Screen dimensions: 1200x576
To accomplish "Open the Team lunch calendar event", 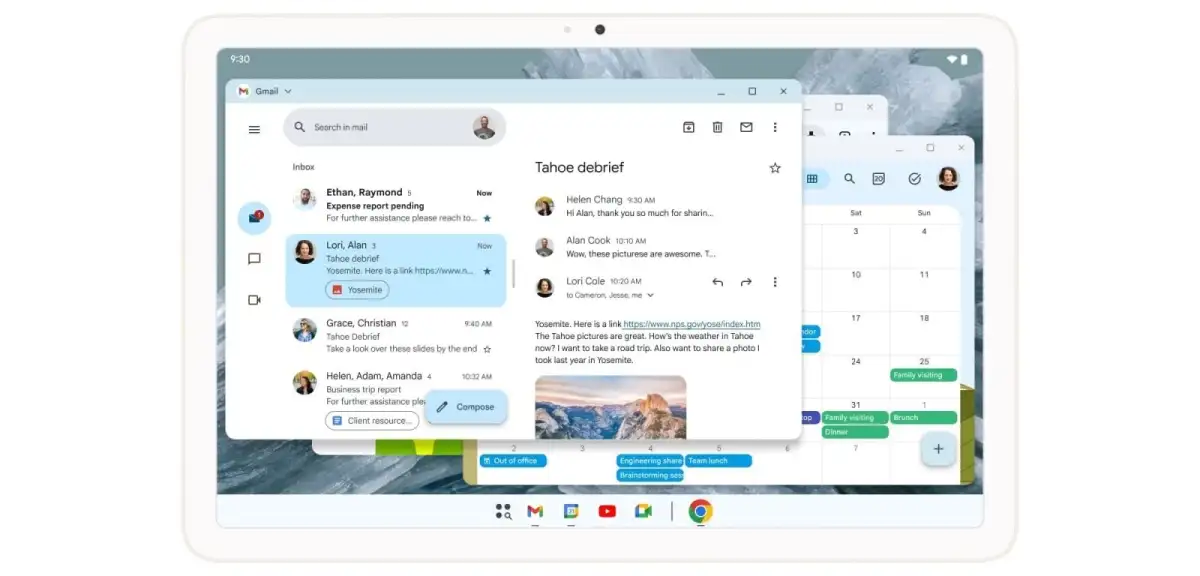I will click(x=718, y=461).
